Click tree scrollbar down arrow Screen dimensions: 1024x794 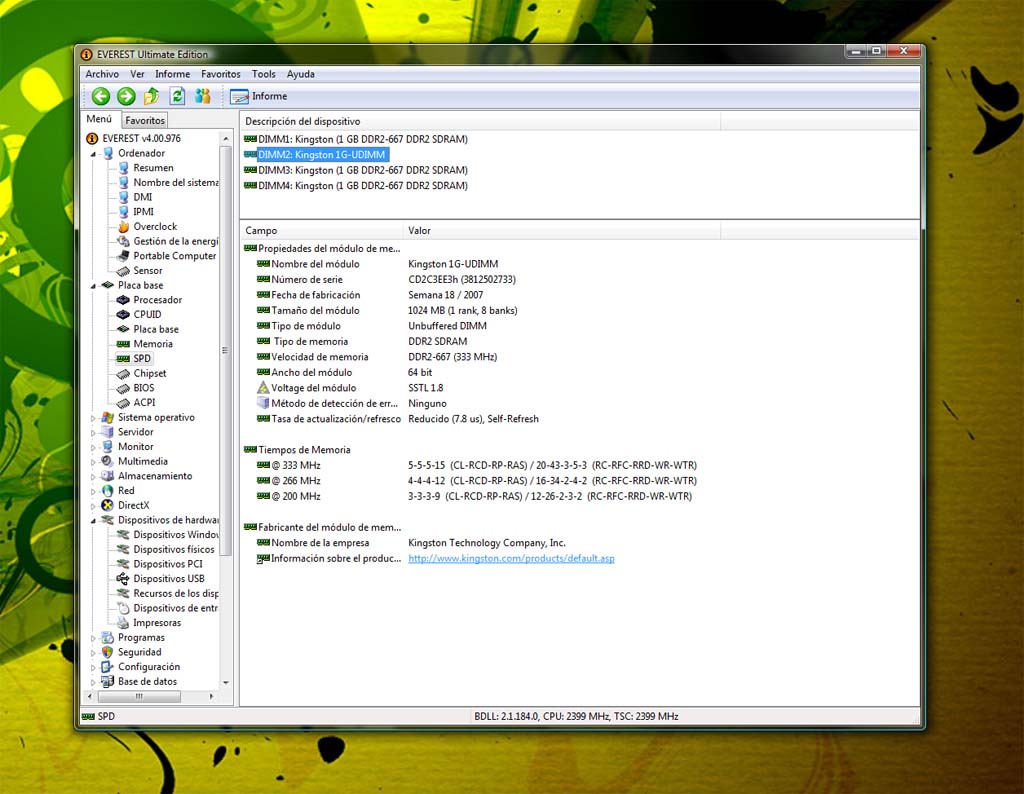tap(225, 683)
